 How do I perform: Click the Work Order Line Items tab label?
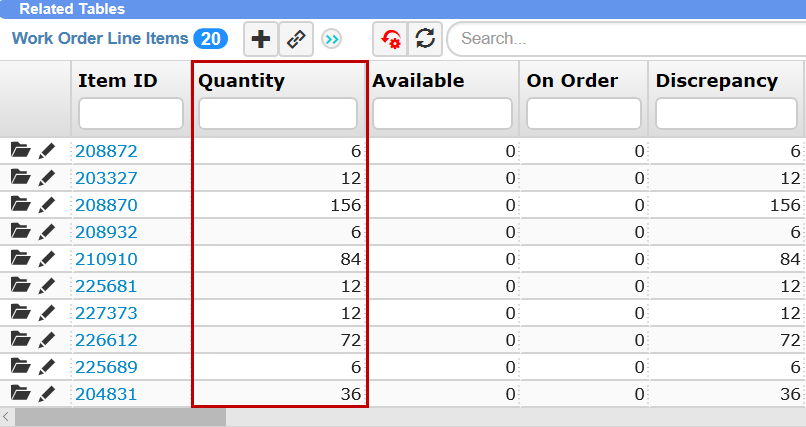[x=100, y=39]
